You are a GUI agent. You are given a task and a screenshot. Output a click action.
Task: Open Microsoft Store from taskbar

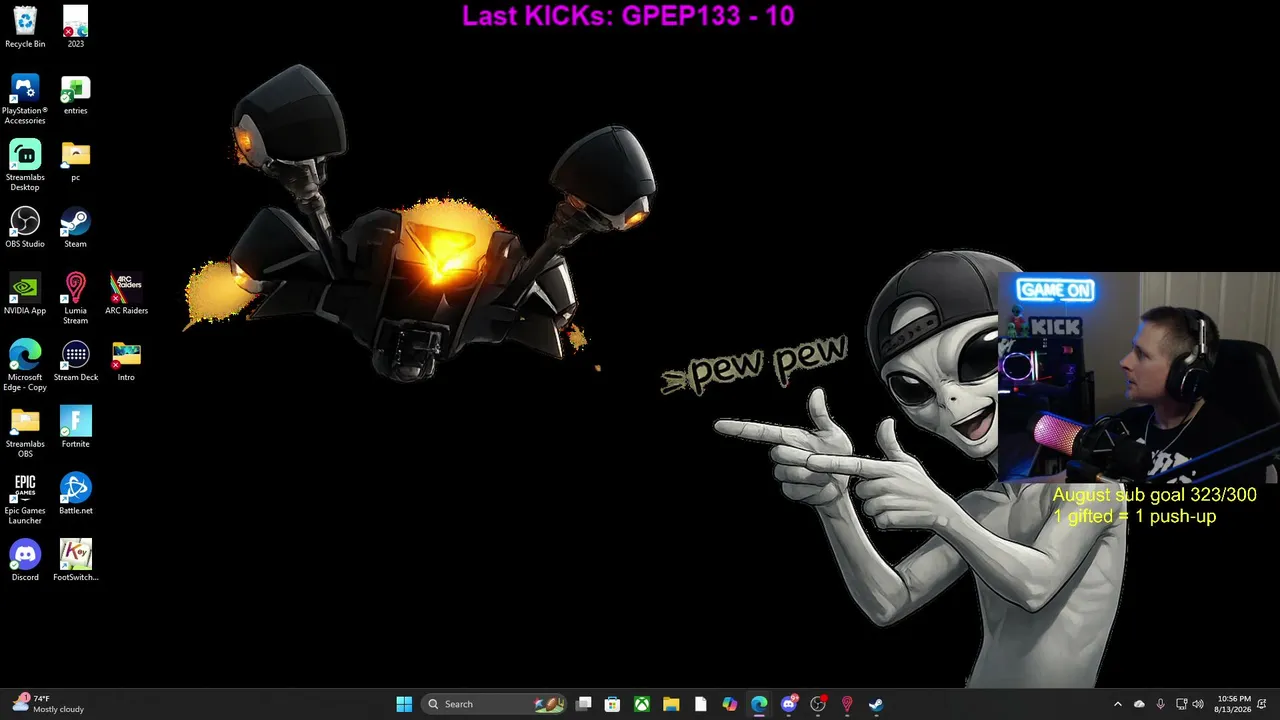tap(613, 704)
